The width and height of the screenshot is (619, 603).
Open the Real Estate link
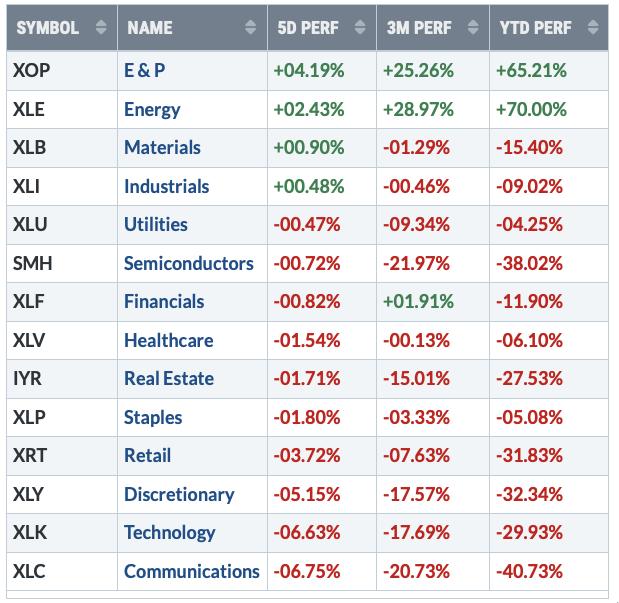pyautogui.click(x=169, y=378)
